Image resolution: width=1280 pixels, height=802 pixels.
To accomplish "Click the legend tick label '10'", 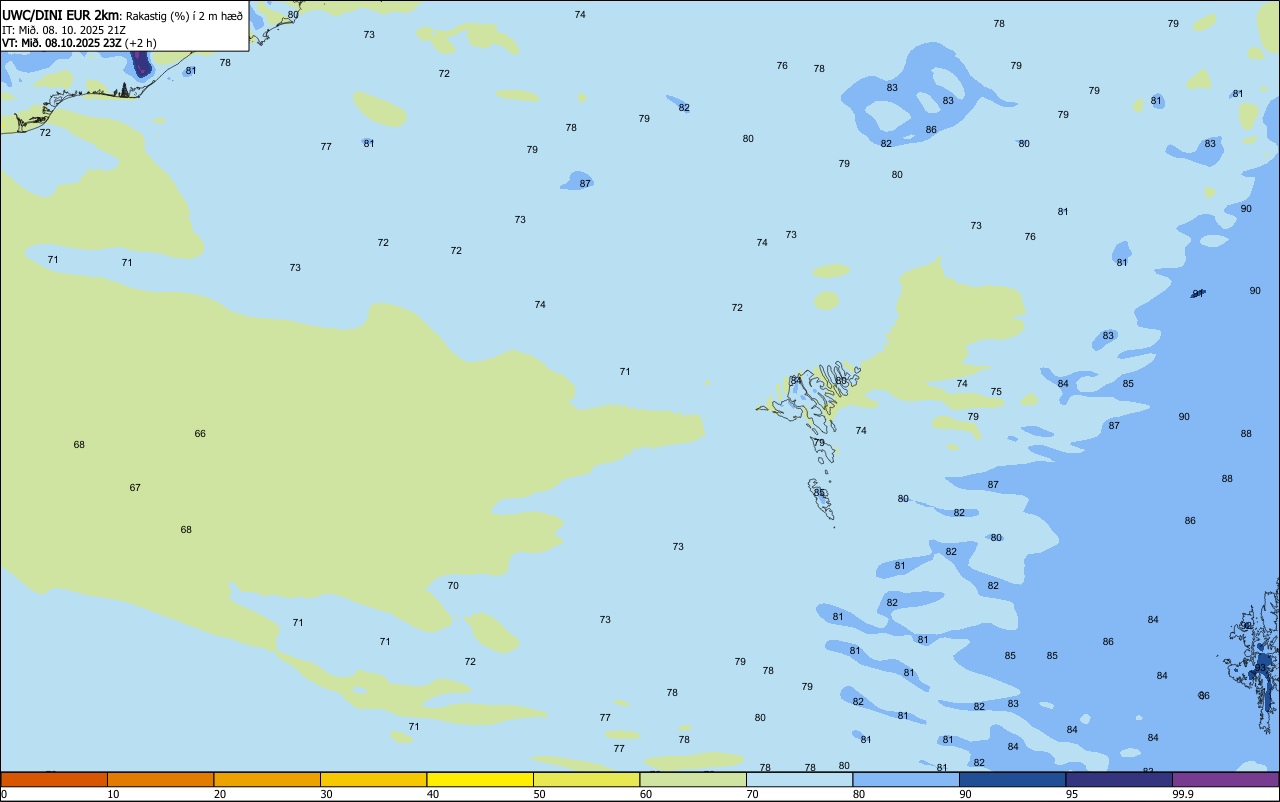I will click(x=114, y=794).
